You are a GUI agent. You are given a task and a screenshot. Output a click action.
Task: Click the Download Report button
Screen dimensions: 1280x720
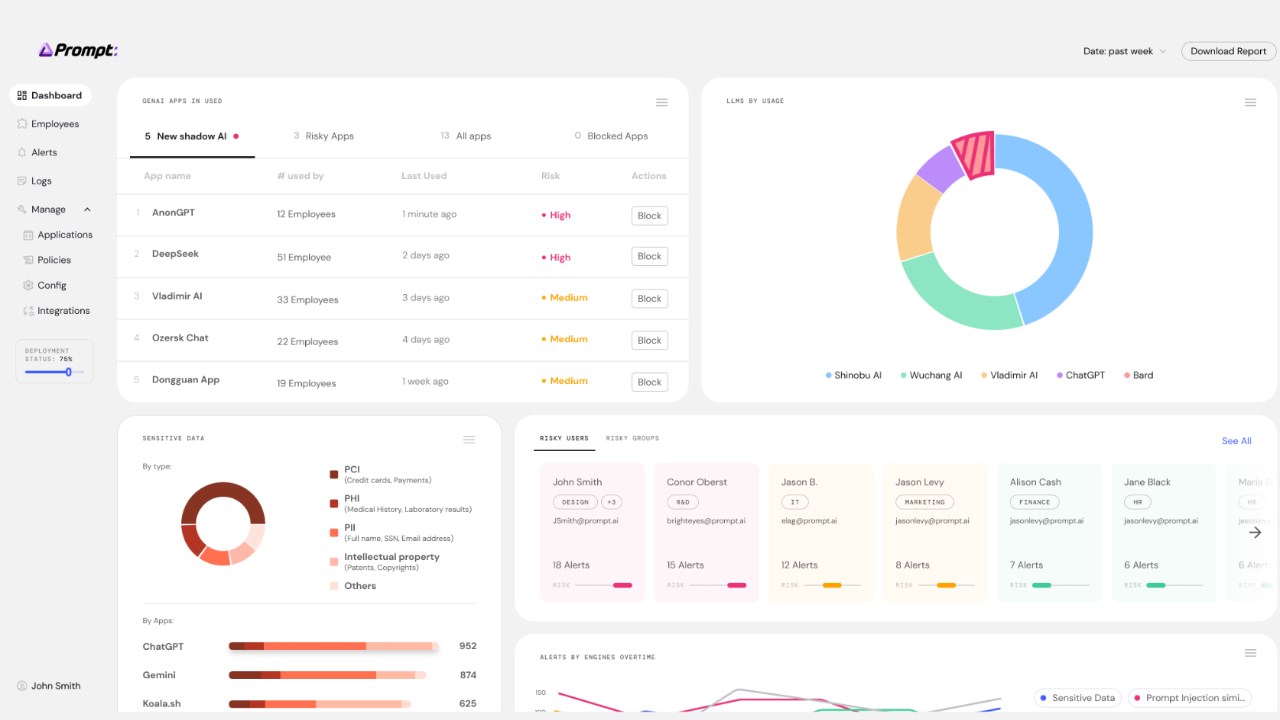(1228, 51)
